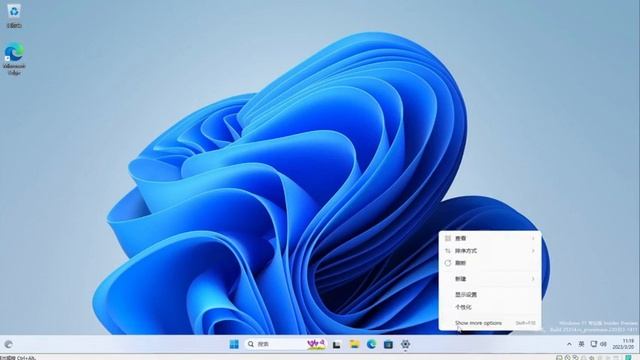Open Task View from the taskbar
Viewport: 640px width, 360px height.
337,344
